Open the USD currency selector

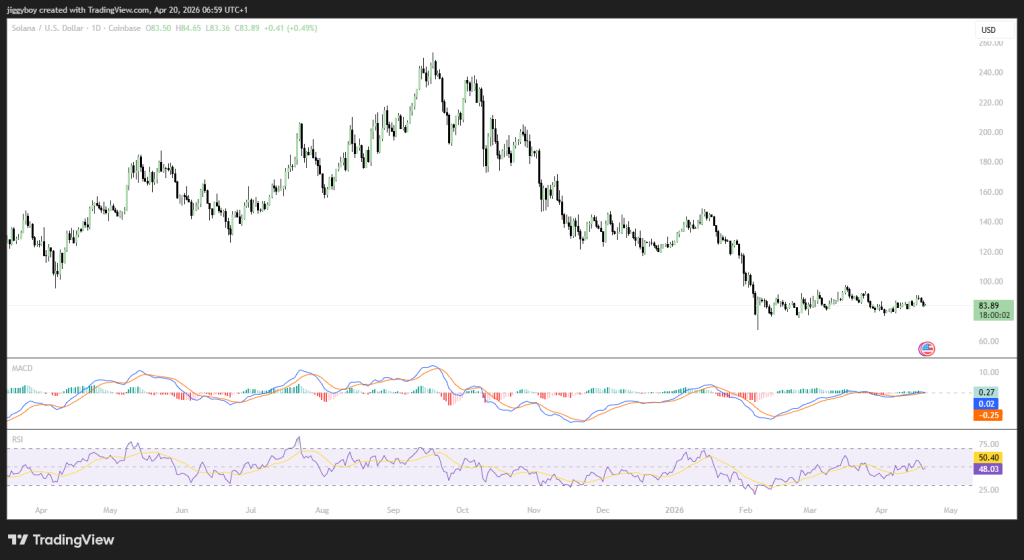click(995, 29)
